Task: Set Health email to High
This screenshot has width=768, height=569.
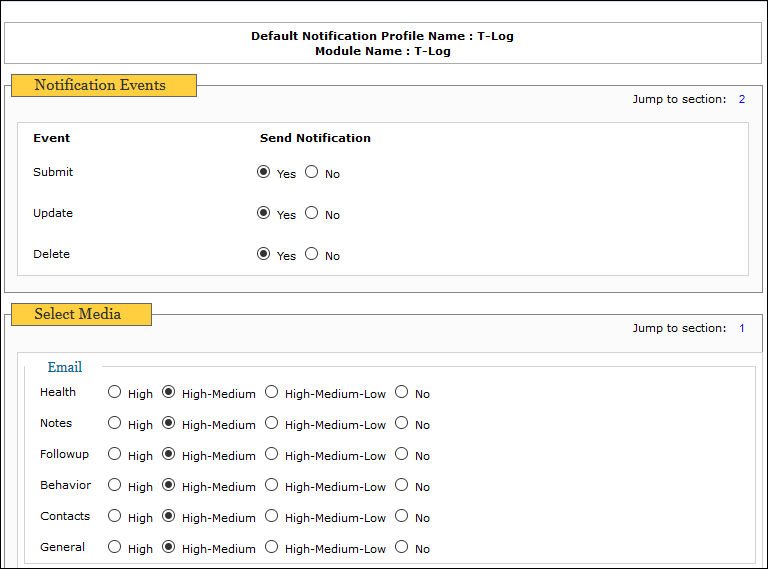Action: [x=115, y=392]
